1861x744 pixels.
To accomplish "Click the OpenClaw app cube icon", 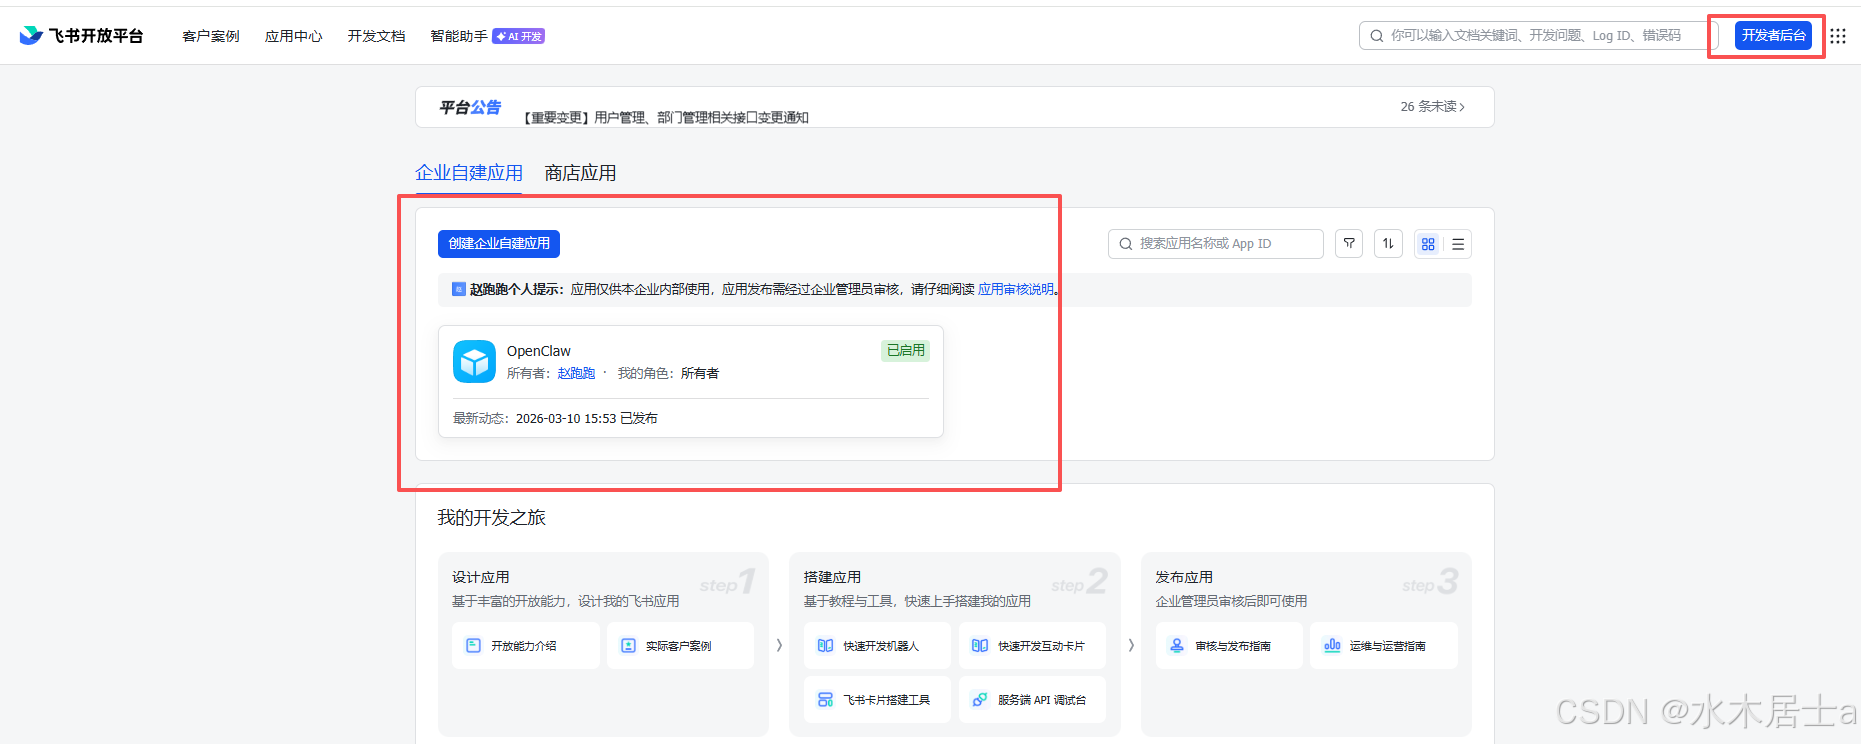I will (x=474, y=362).
